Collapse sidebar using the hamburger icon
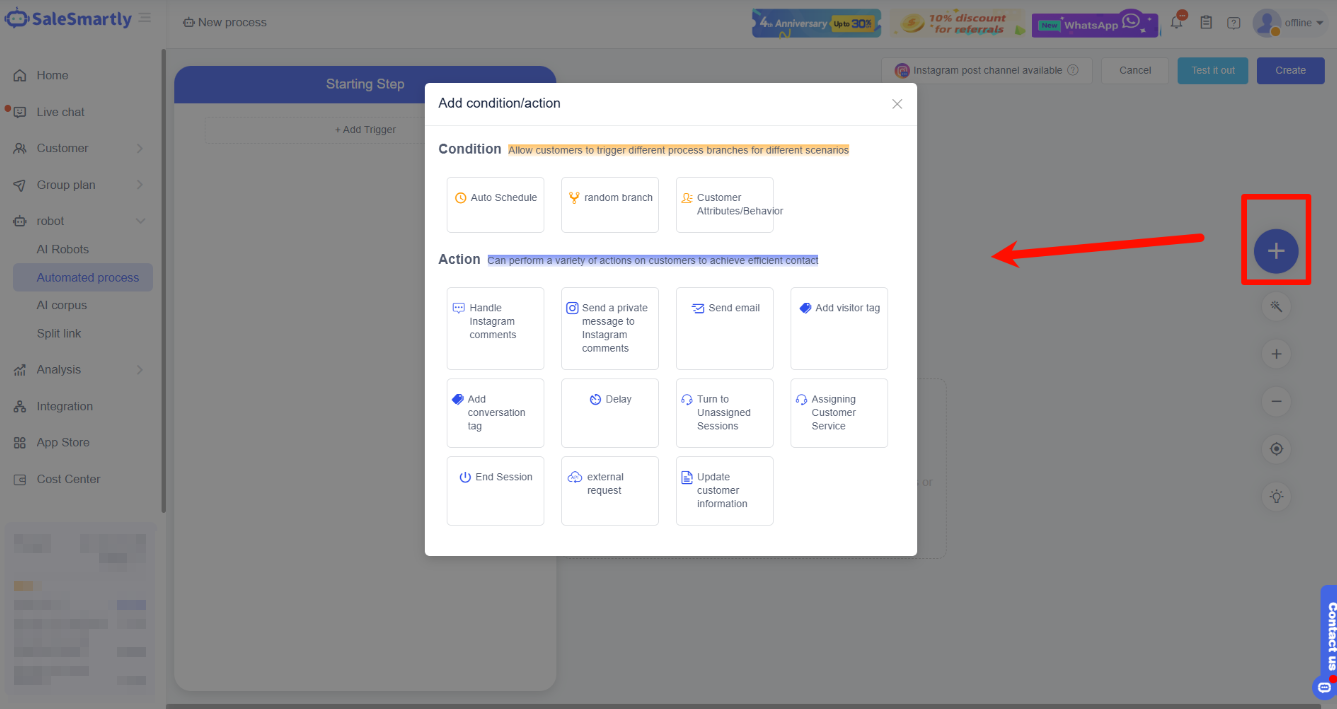1337x709 pixels. point(145,18)
